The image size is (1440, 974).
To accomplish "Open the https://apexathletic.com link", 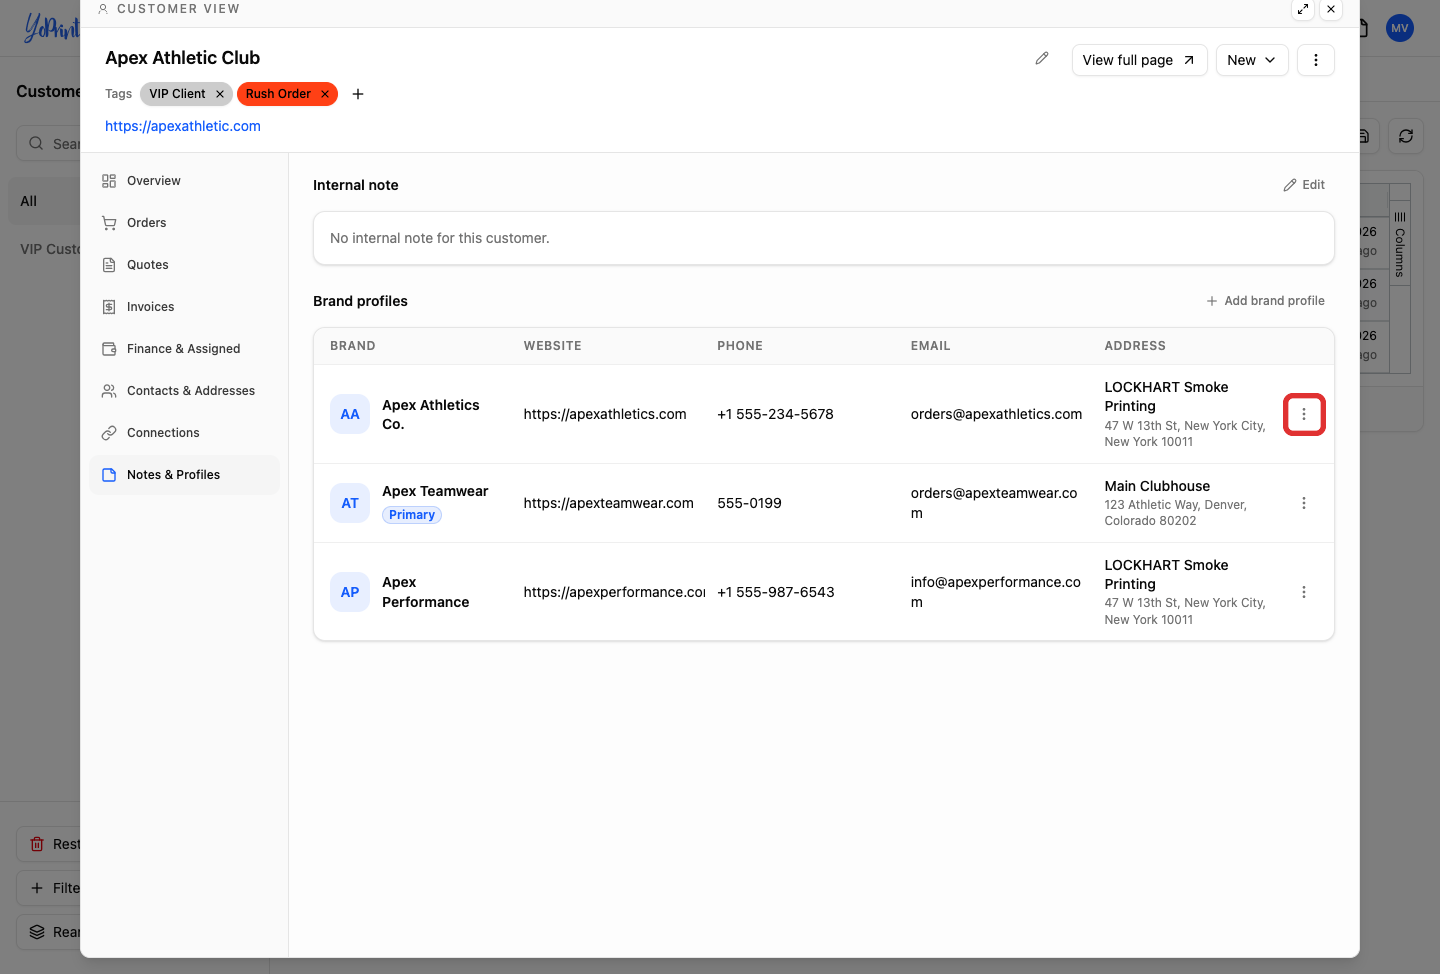I will click(x=183, y=126).
